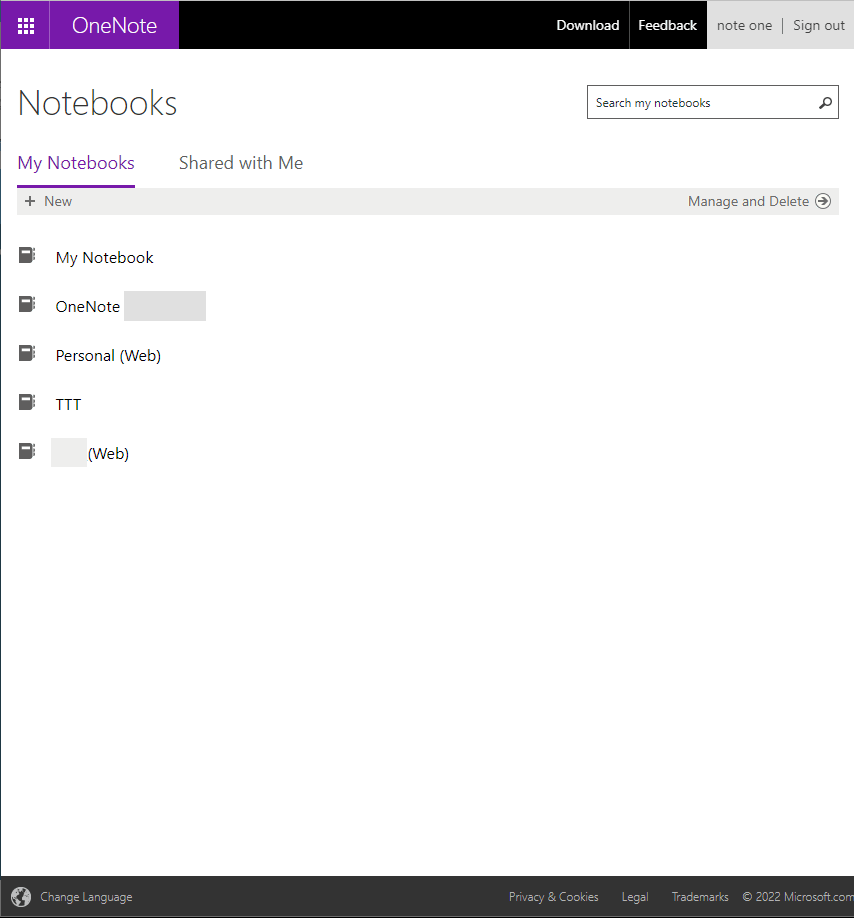Select the My Notebooks tab
Image resolution: width=854 pixels, height=918 pixels.
pyautogui.click(x=76, y=163)
